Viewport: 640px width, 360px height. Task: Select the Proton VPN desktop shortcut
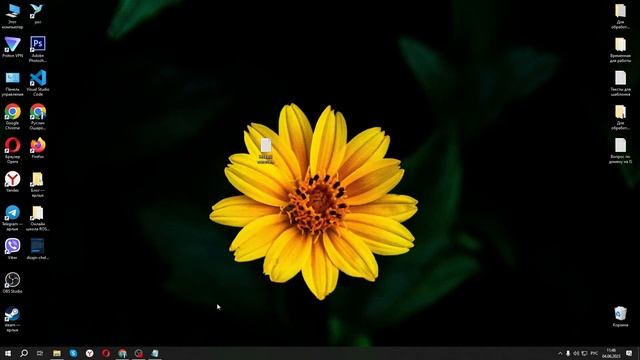pyautogui.click(x=12, y=47)
